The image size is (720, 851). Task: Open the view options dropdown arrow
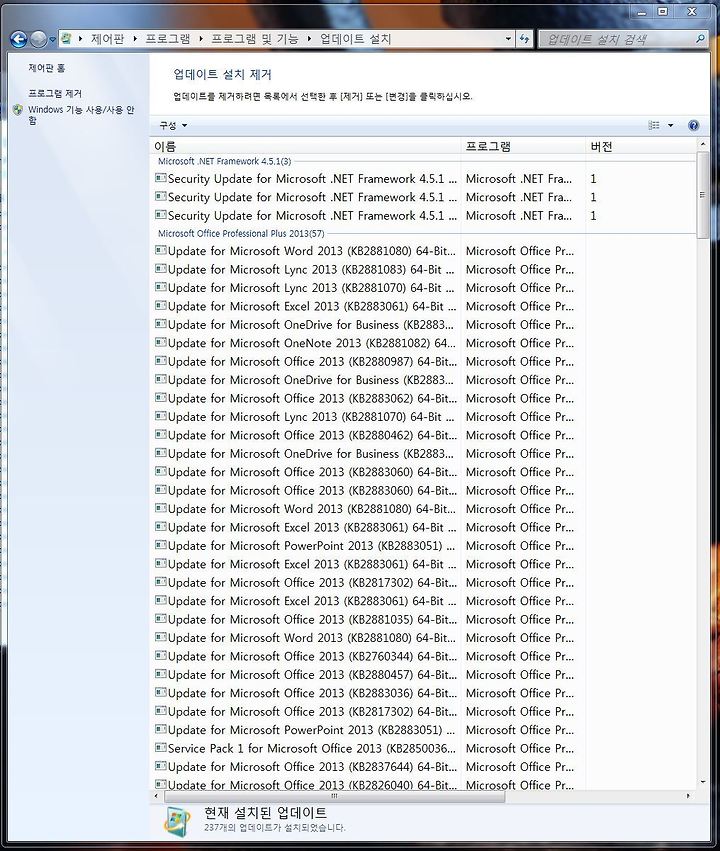pyautogui.click(x=671, y=125)
